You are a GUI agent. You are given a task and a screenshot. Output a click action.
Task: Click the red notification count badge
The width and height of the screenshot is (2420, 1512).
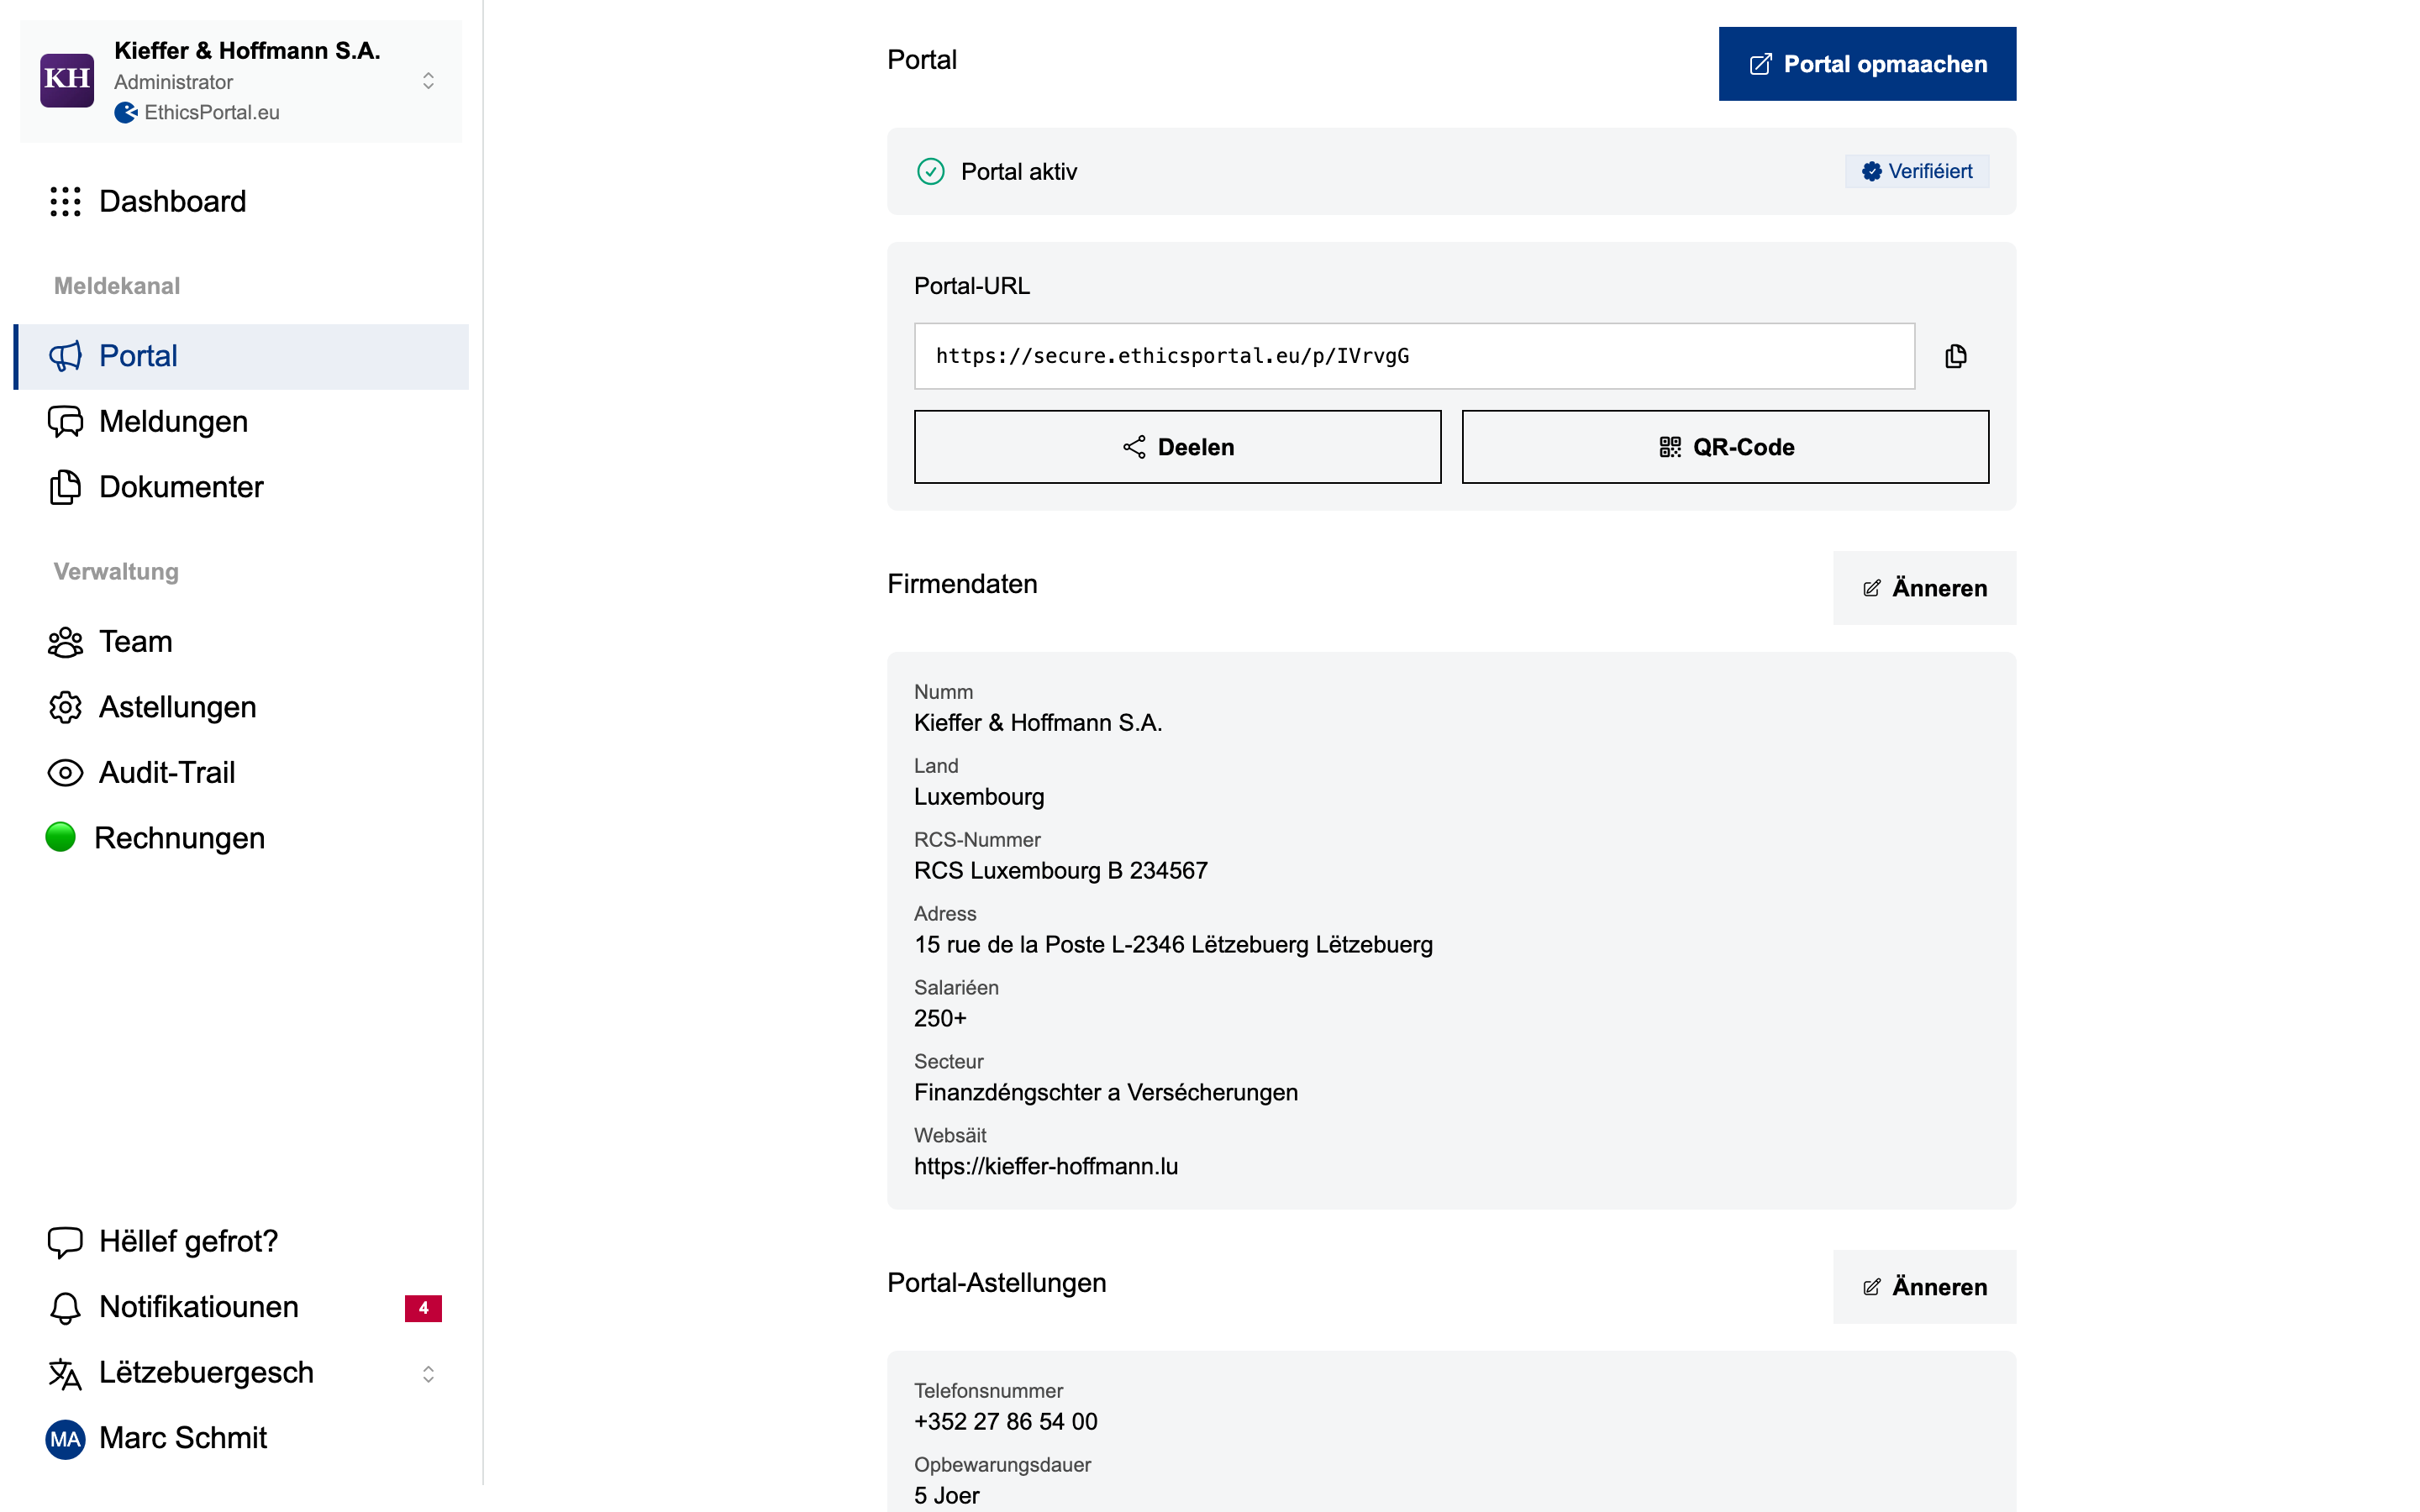(423, 1308)
